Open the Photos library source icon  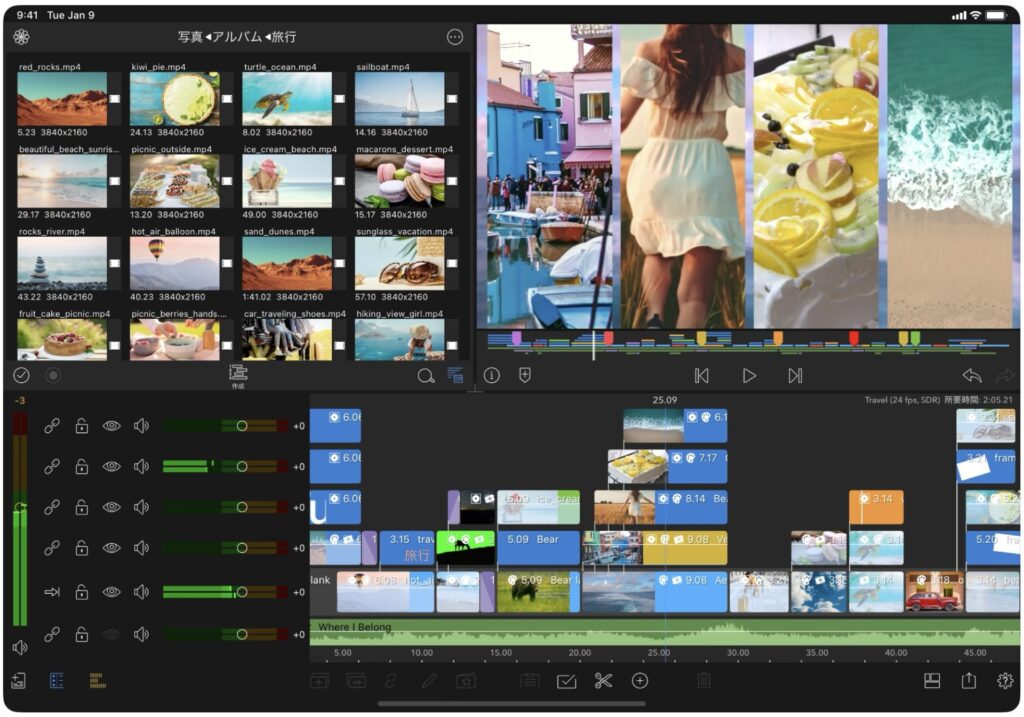click(x=21, y=37)
